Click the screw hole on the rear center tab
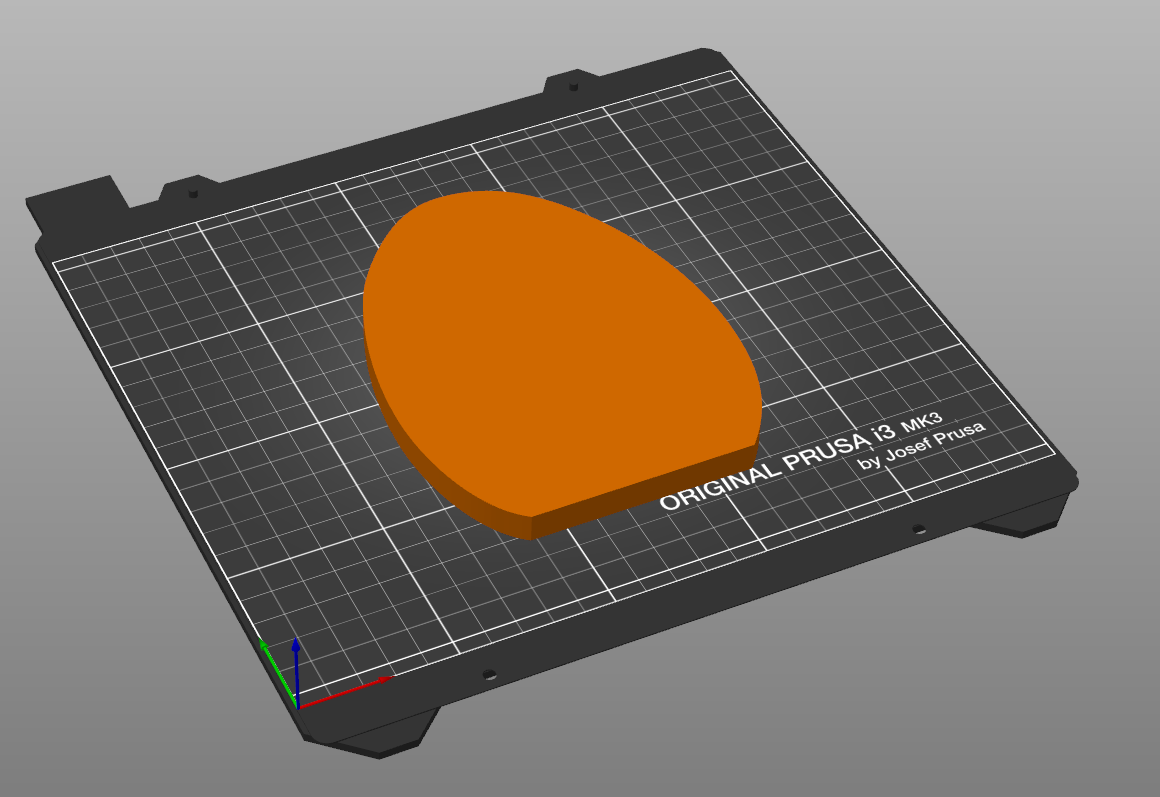This screenshot has width=1160, height=797. coord(573,87)
